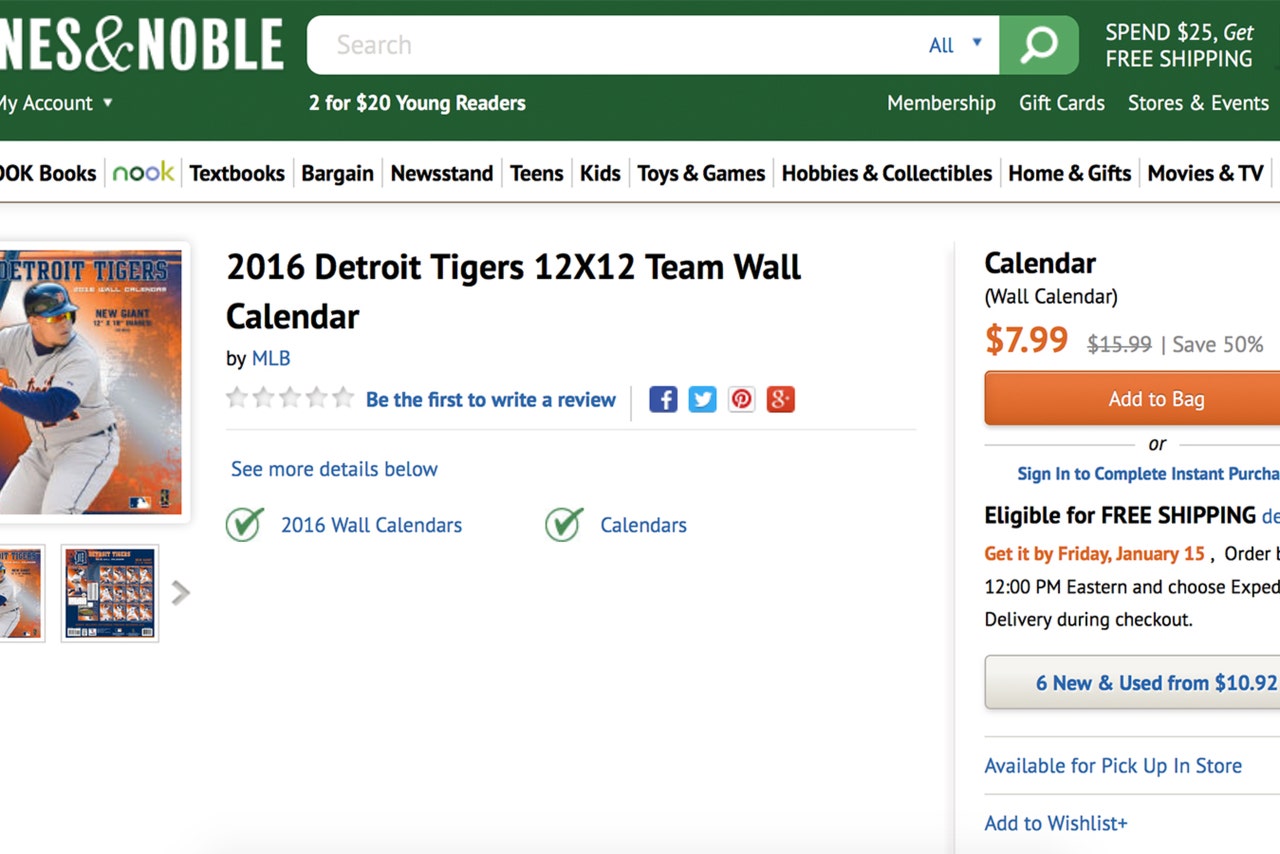This screenshot has width=1280, height=854.
Task: Click Be the first to write a review
Action: point(491,400)
